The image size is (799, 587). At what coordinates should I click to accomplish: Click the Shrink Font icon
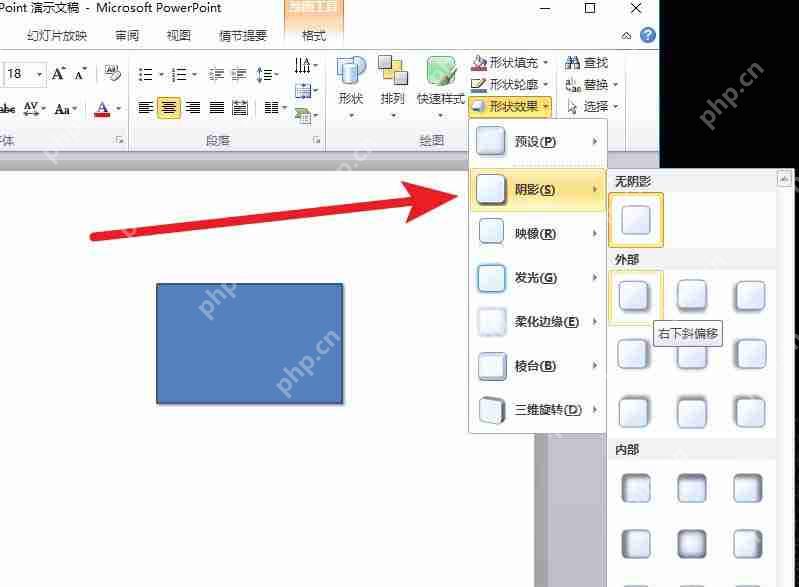click(x=80, y=74)
